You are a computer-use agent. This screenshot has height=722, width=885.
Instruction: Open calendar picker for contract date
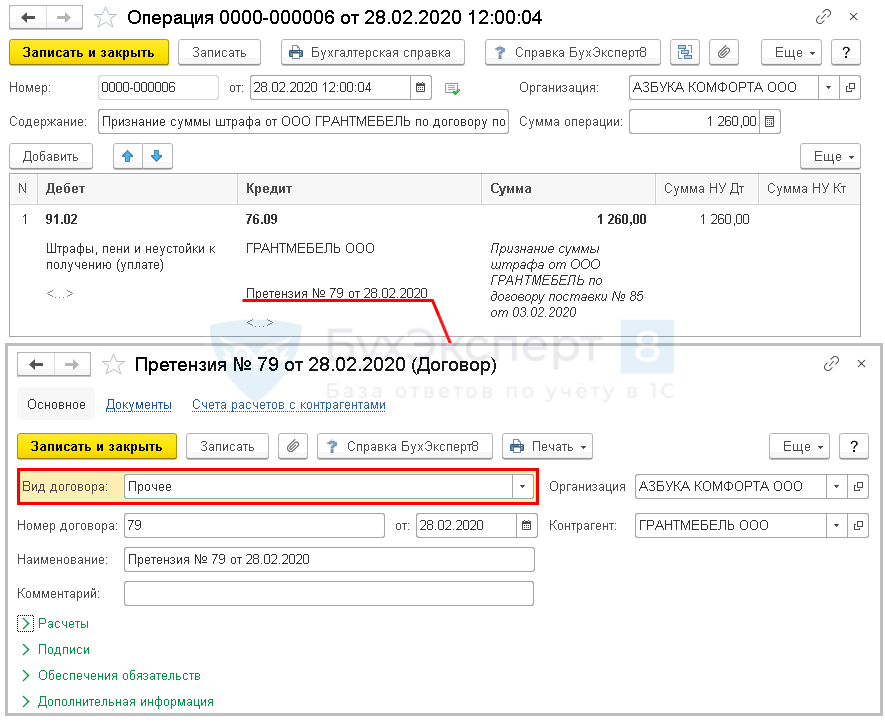[527, 526]
